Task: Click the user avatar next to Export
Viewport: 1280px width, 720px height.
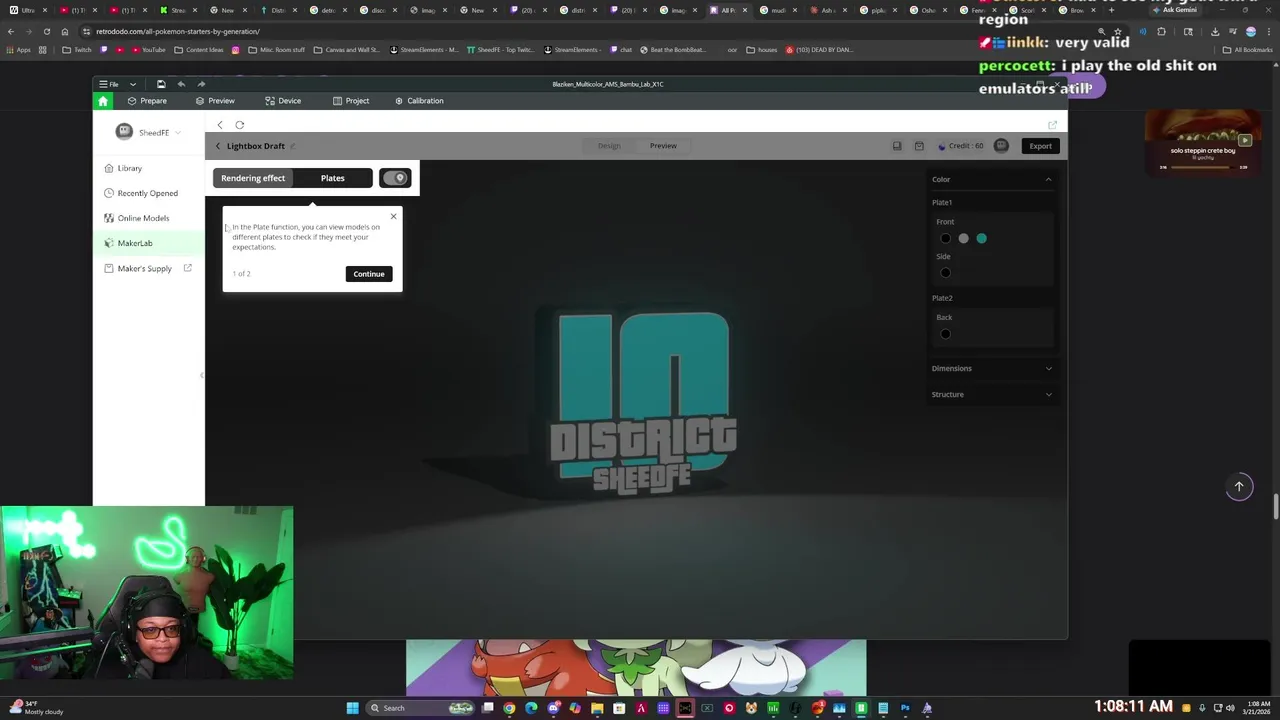Action: (x=1001, y=146)
